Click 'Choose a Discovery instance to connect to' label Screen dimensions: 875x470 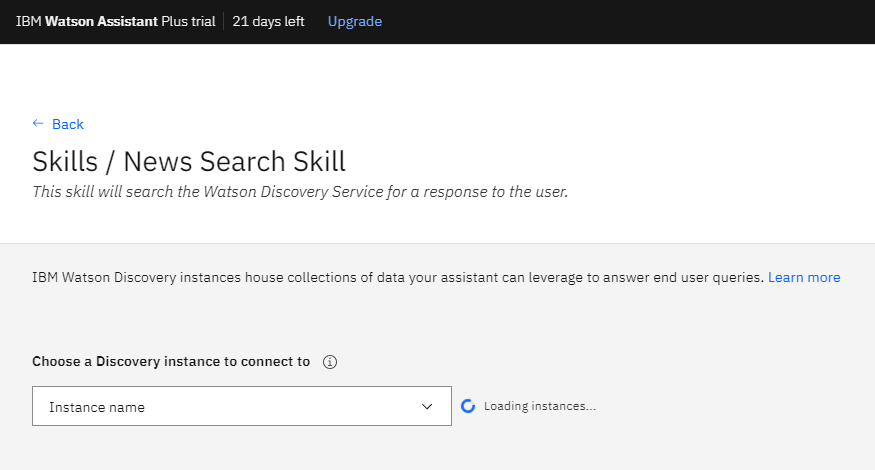[171, 361]
